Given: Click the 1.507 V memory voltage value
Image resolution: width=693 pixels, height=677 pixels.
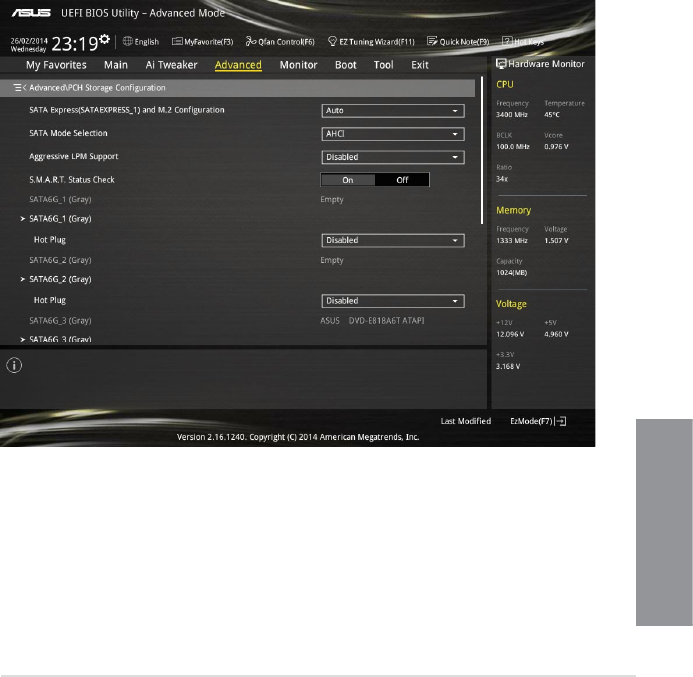Looking at the screenshot, I should point(556,241).
